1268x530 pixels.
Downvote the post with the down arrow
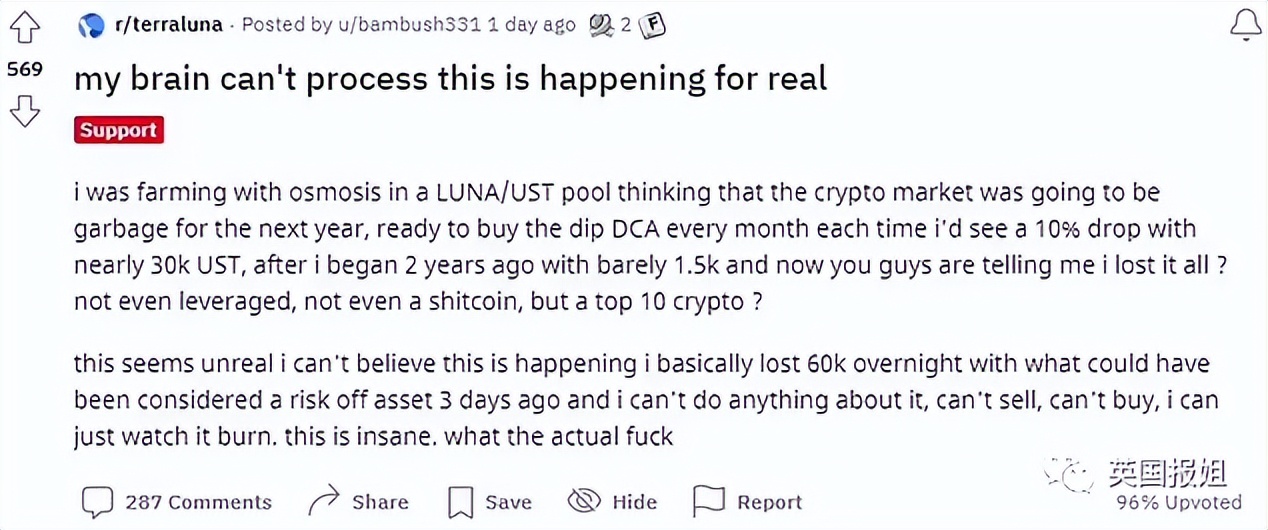pyautogui.click(x=24, y=111)
